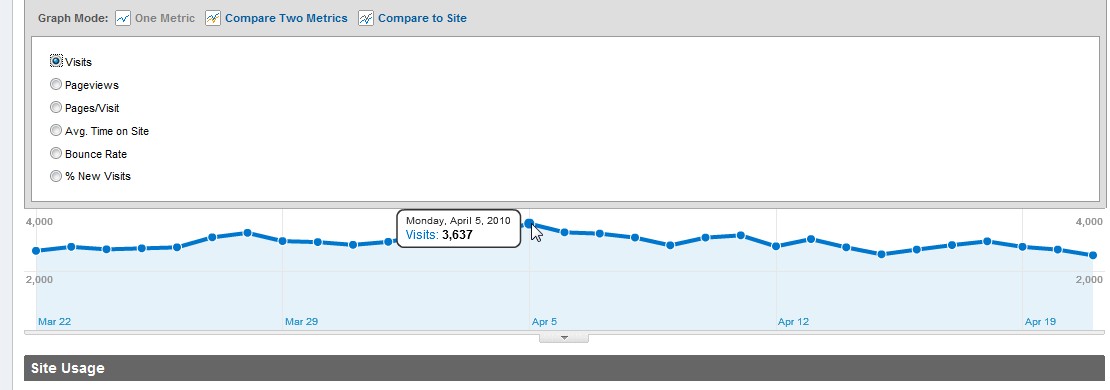The width and height of the screenshot is (1110, 390).
Task: Switch to Compare to Site mode
Action: (422, 18)
